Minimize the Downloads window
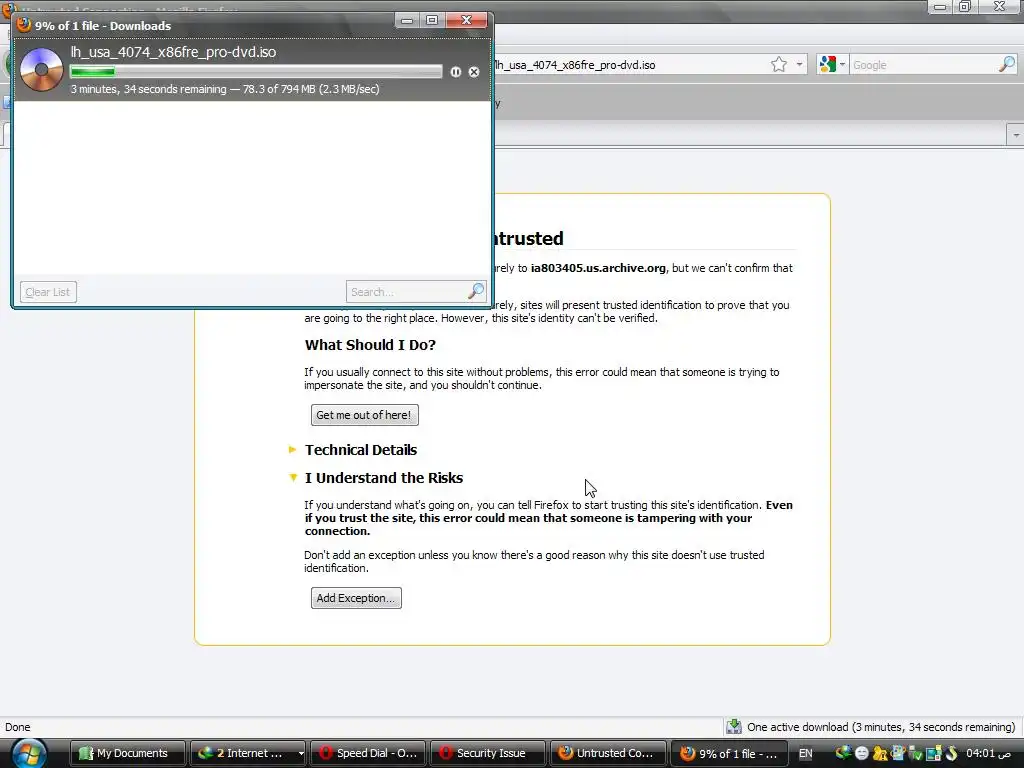The image size is (1024, 768). point(407,20)
